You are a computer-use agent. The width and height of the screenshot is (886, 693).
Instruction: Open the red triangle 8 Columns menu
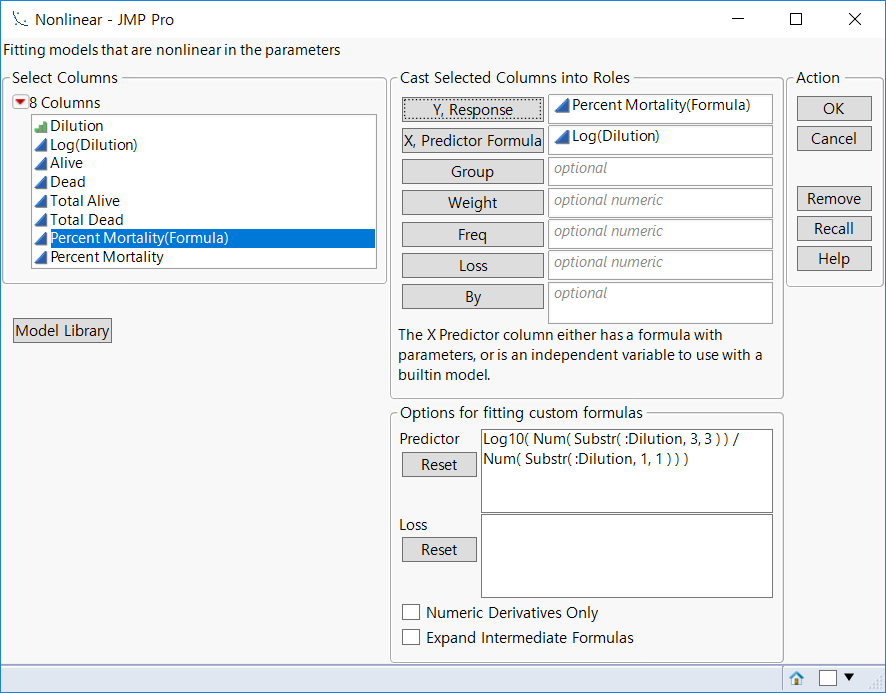pos(20,103)
